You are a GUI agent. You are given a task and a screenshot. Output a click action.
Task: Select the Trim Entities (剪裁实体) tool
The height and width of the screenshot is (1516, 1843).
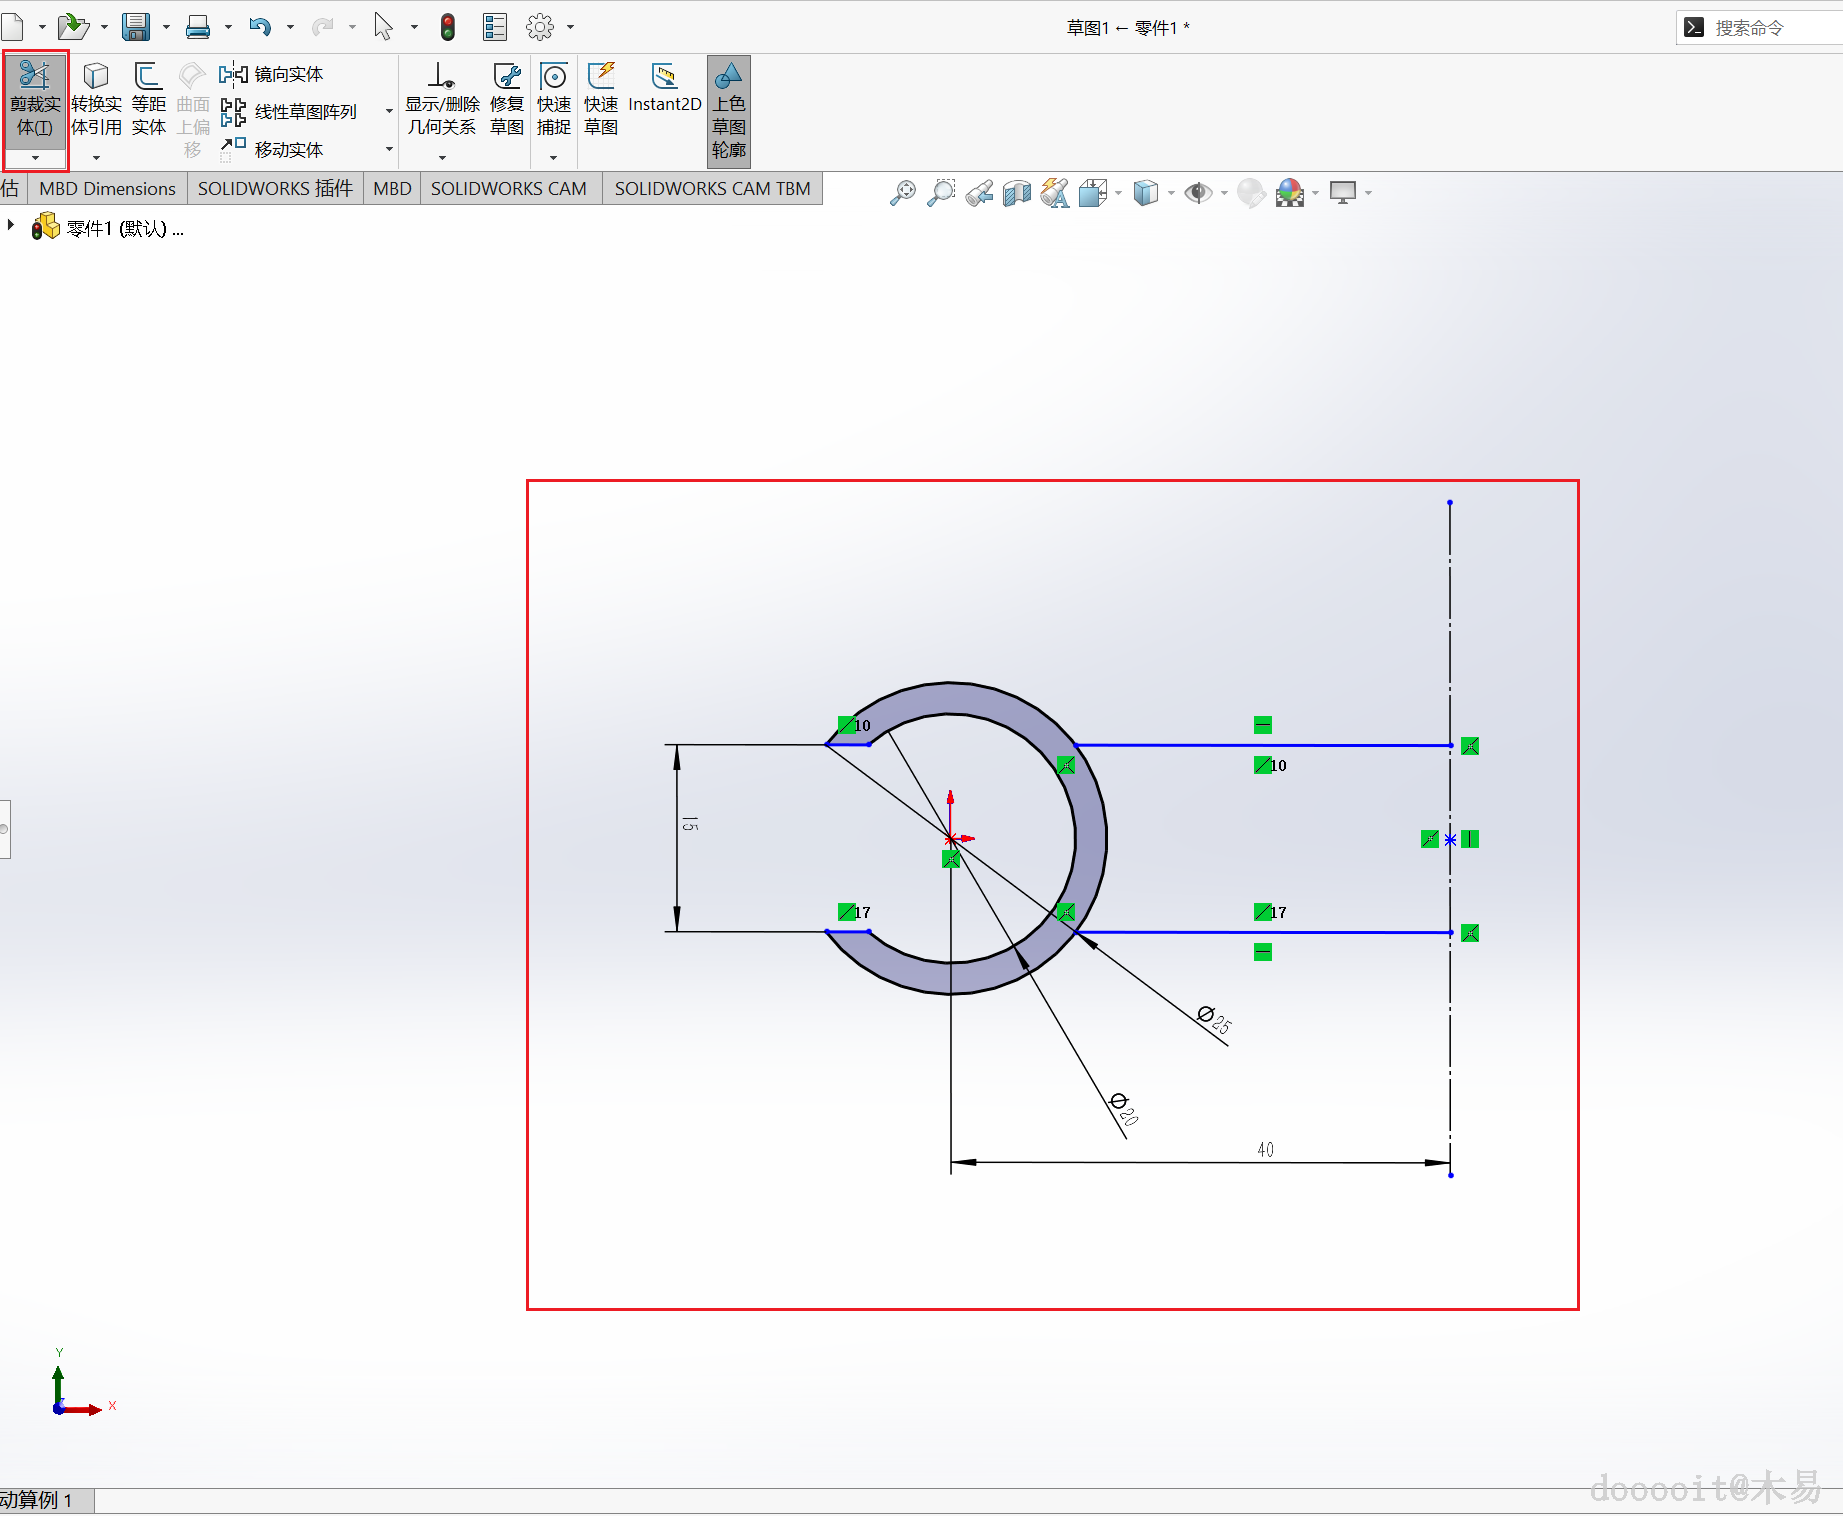click(x=35, y=100)
